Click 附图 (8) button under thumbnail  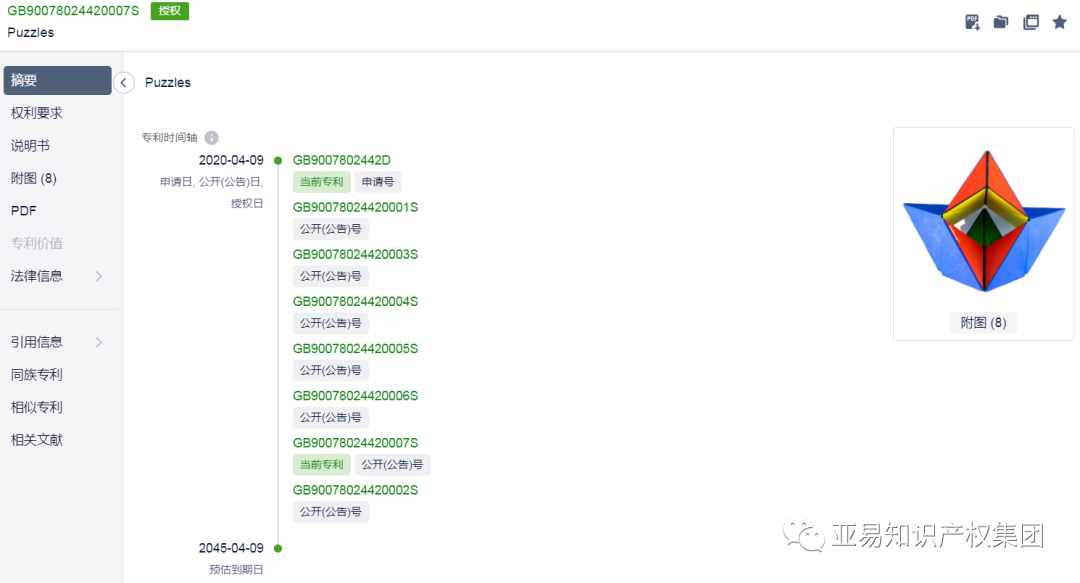(983, 323)
